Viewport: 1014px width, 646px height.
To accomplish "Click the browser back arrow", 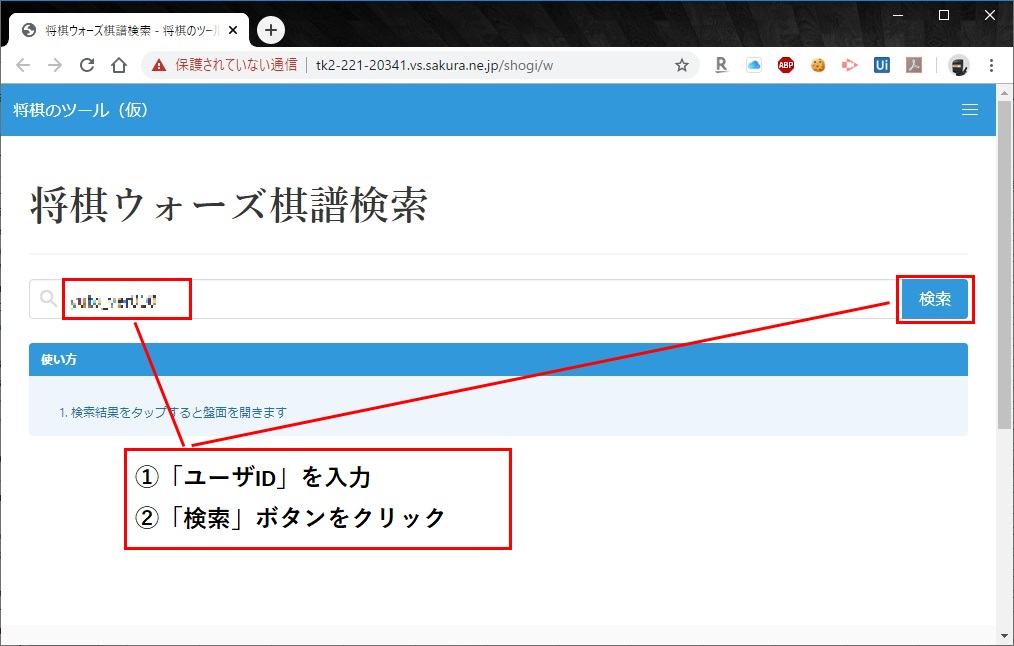I will 23,65.
